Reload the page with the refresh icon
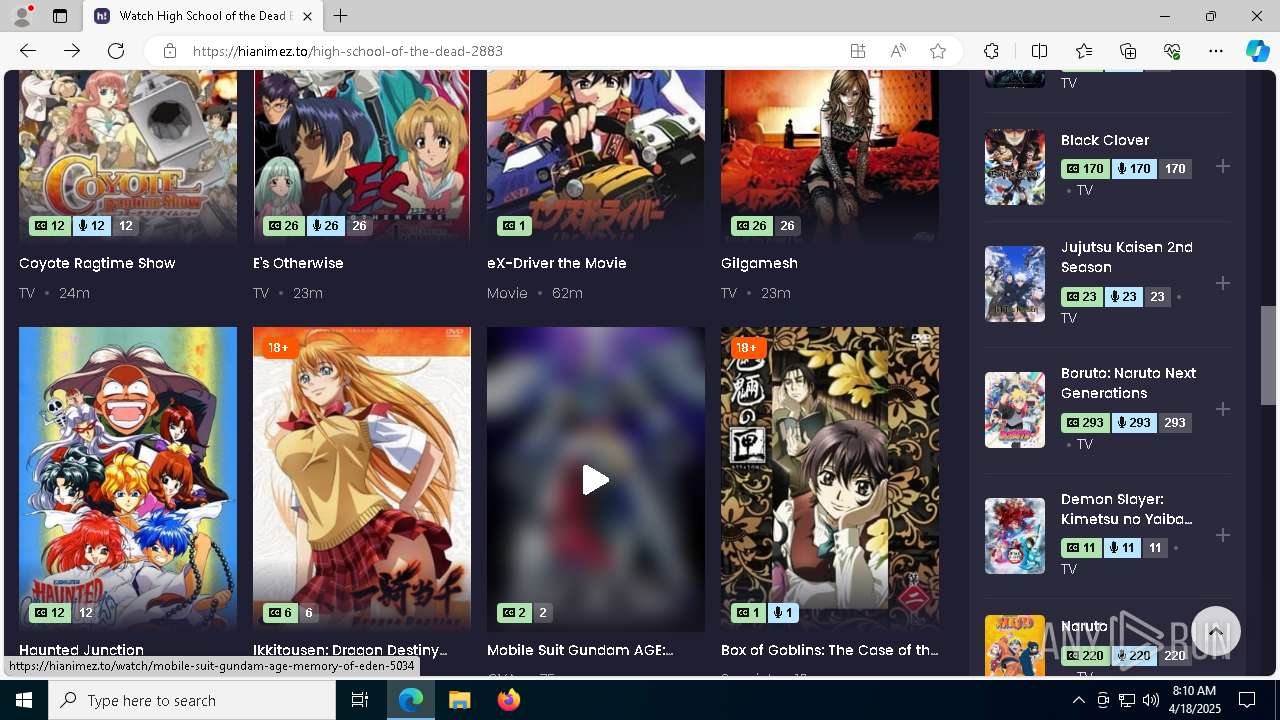This screenshot has width=1280, height=720. (116, 51)
